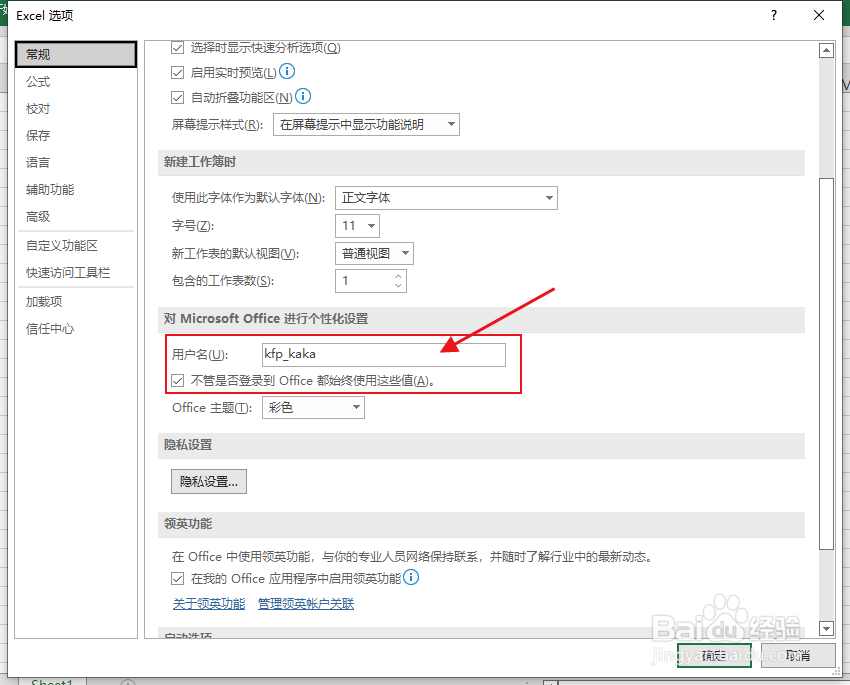Click the vertical scrollbar thumb

point(826,364)
